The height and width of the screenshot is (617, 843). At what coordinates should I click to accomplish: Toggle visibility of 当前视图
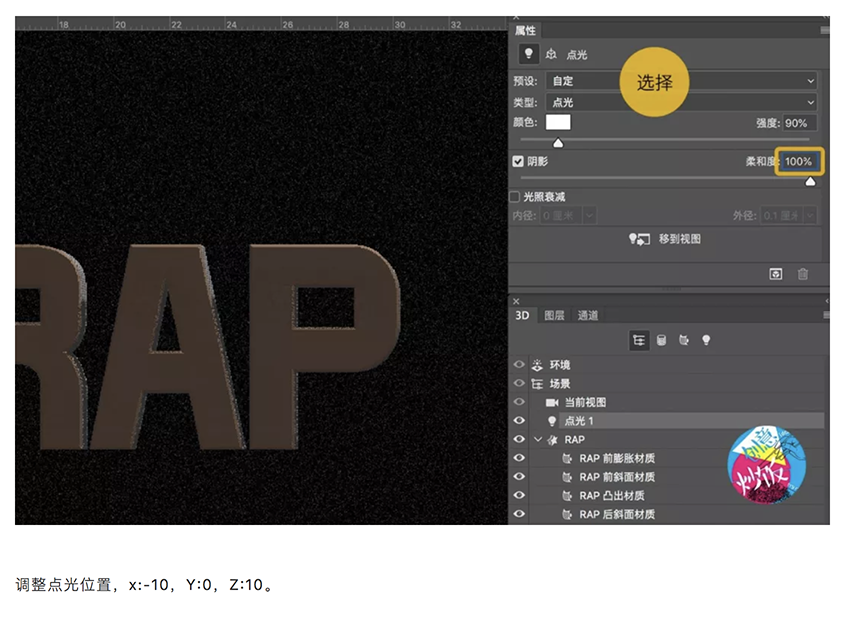(519, 402)
